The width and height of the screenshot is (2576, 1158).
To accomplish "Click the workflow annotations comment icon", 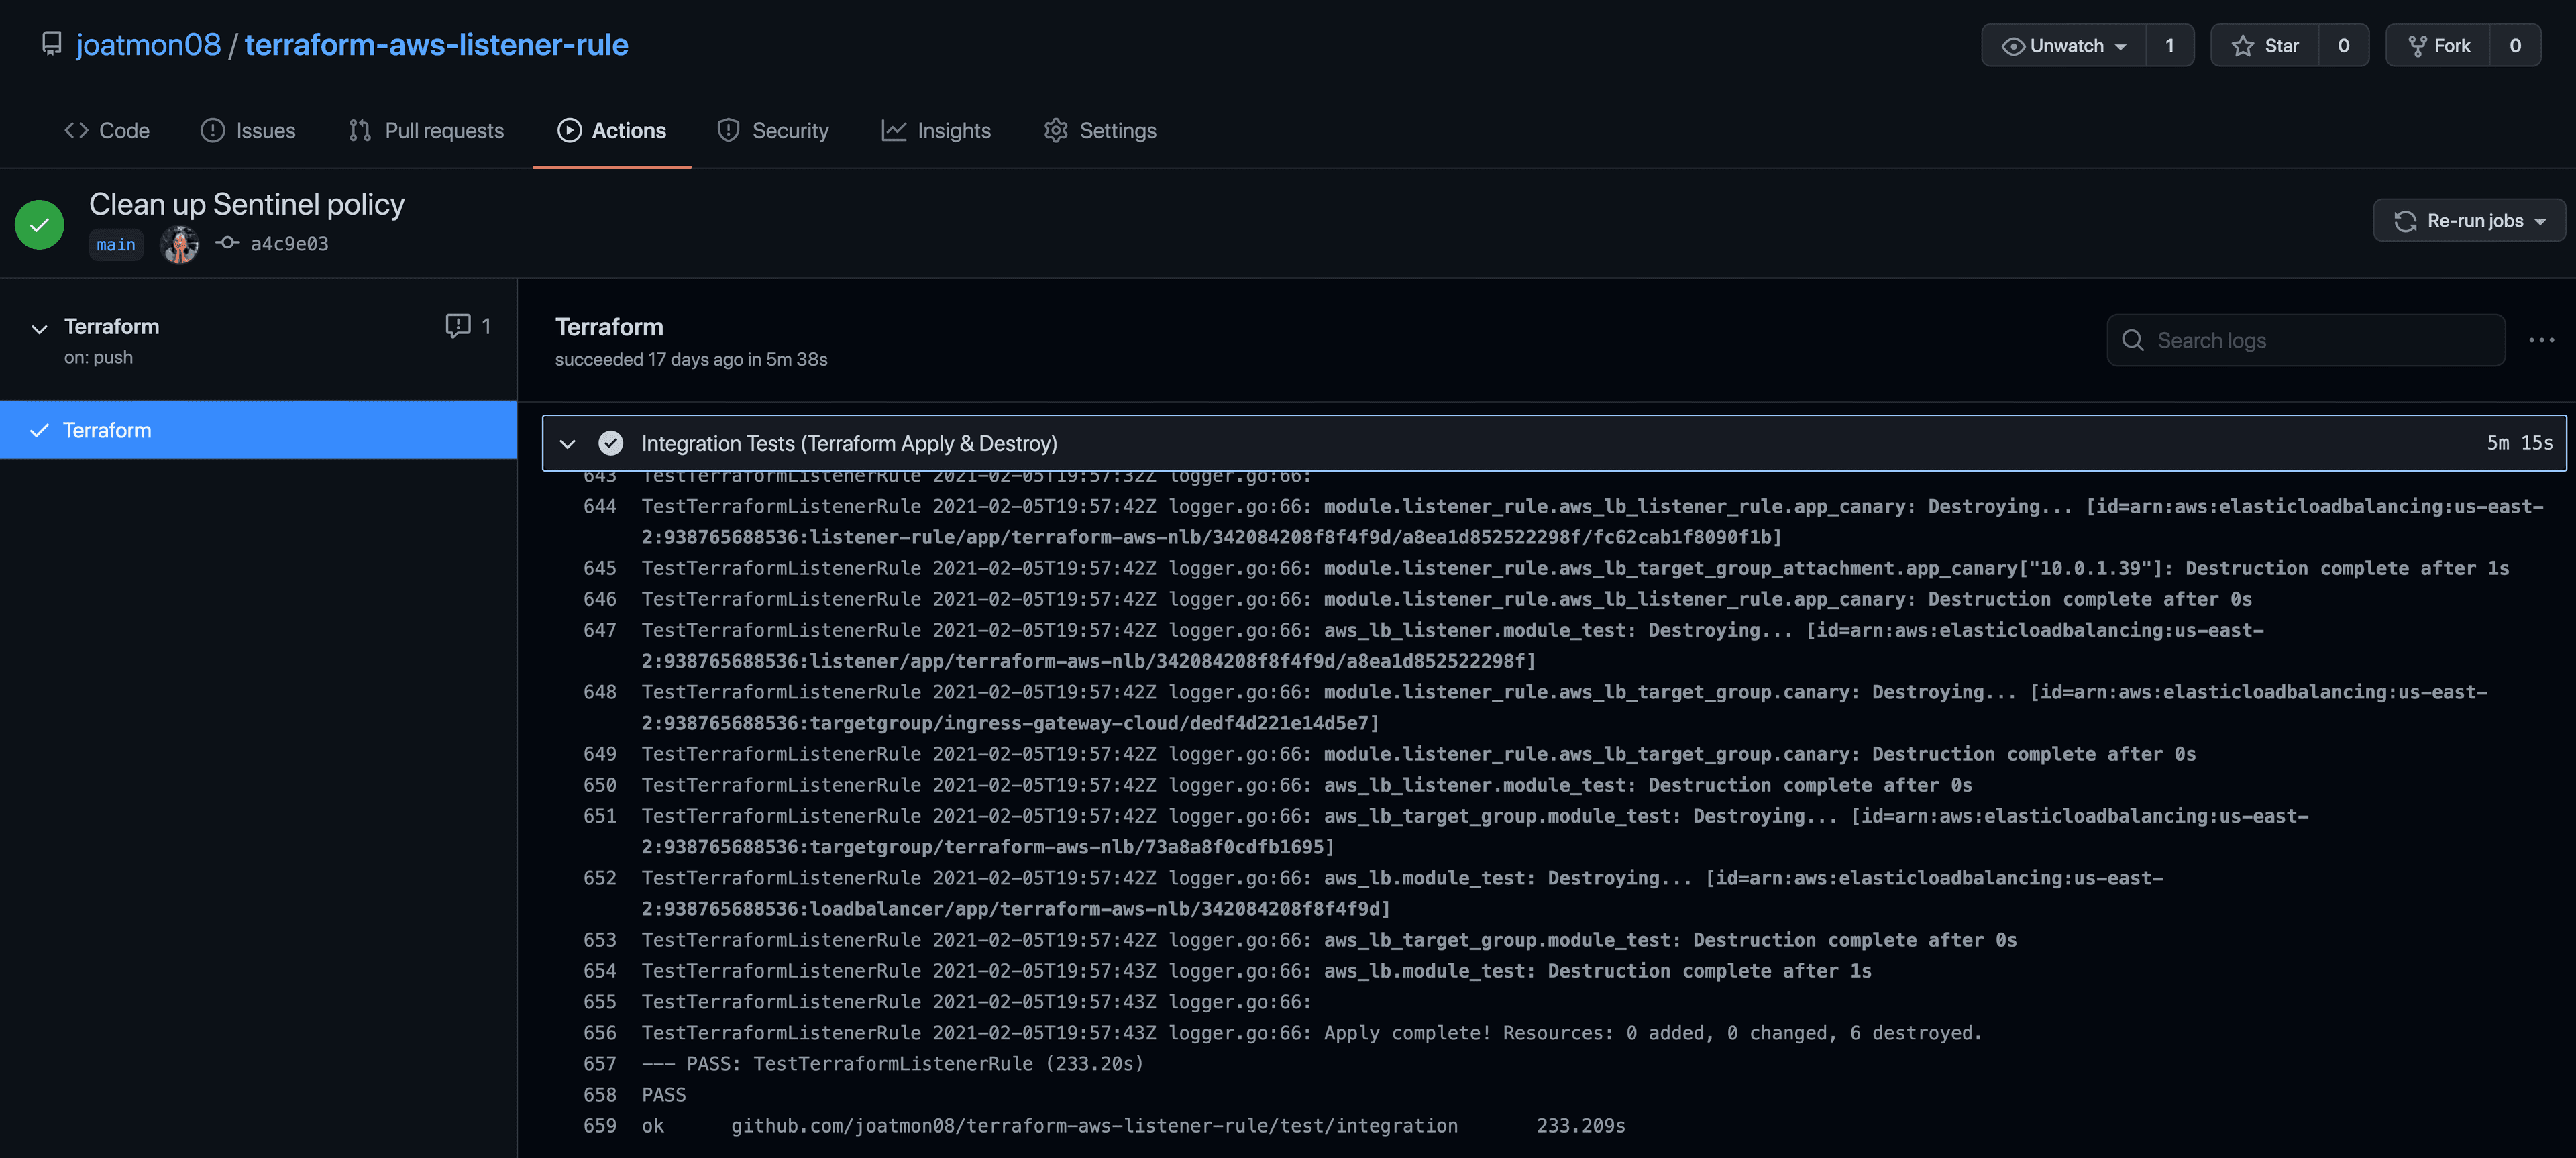I will click(457, 326).
